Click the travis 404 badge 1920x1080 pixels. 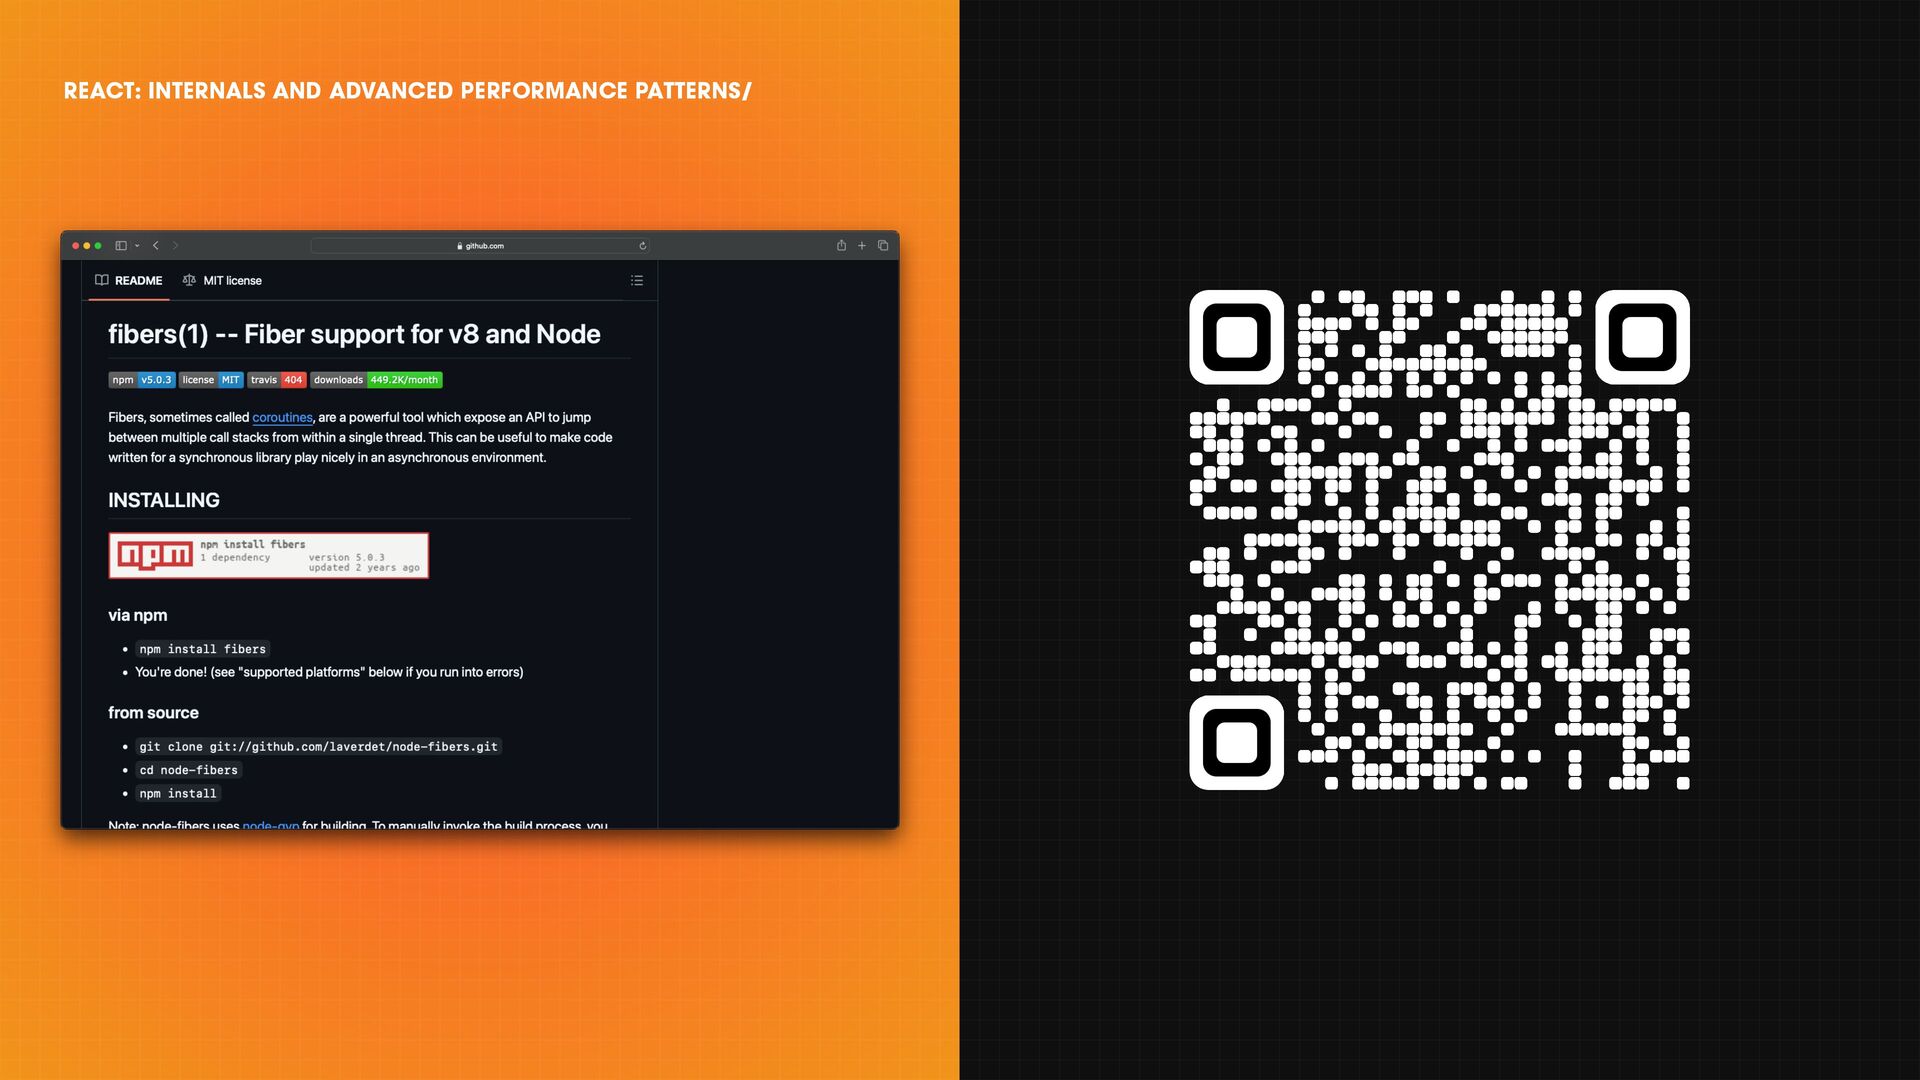(x=276, y=380)
